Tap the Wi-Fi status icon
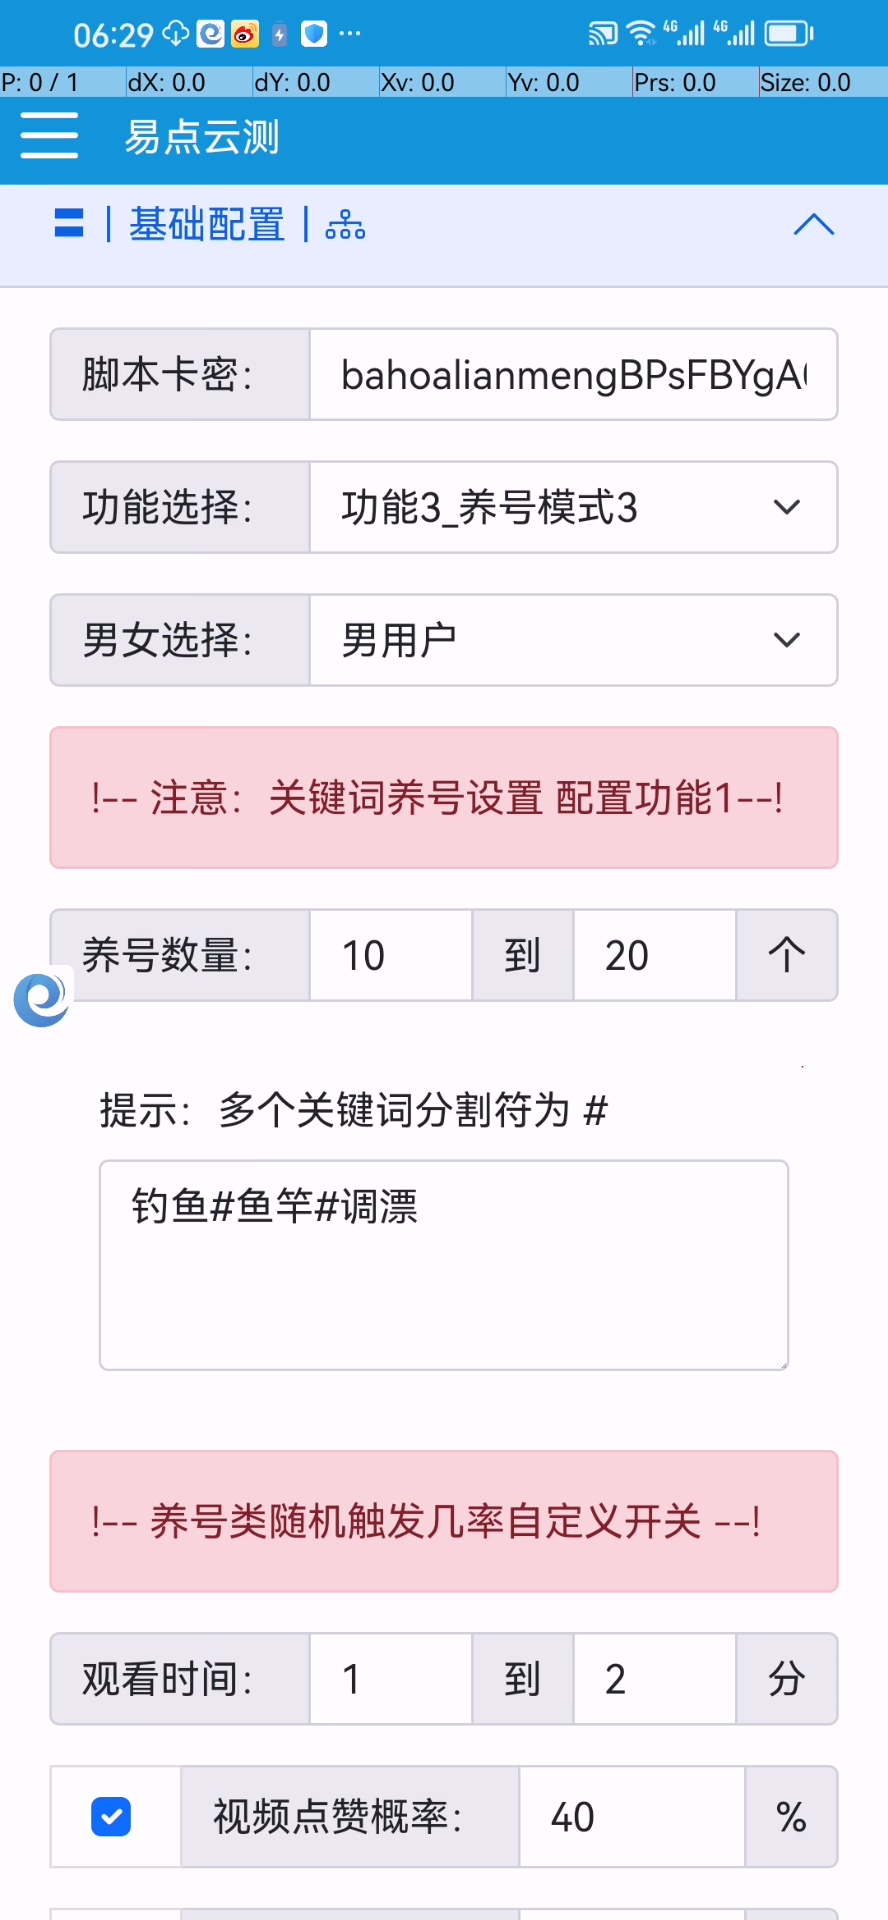This screenshot has height=1920, width=888. [x=640, y=35]
